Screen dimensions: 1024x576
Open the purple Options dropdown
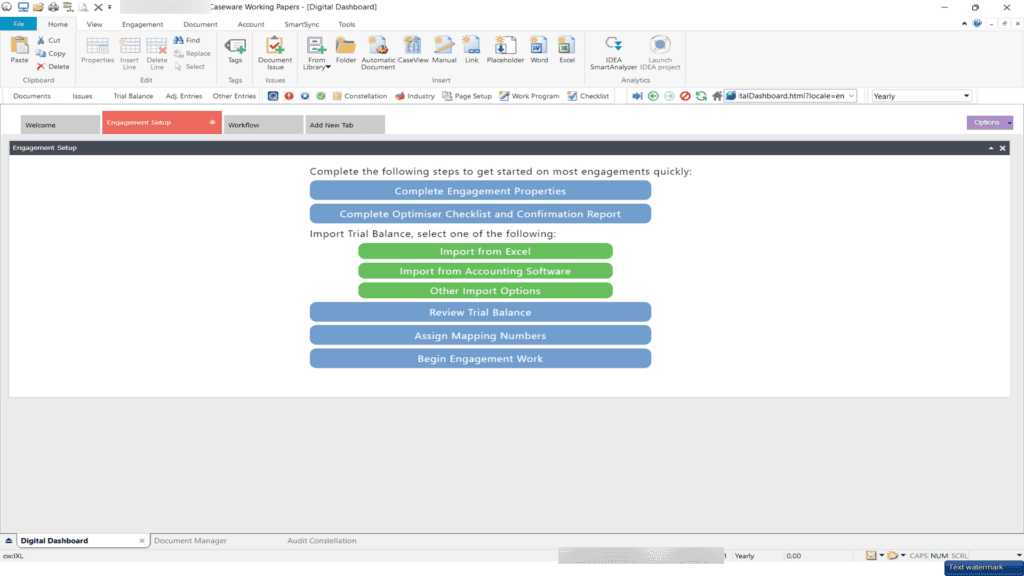click(989, 122)
